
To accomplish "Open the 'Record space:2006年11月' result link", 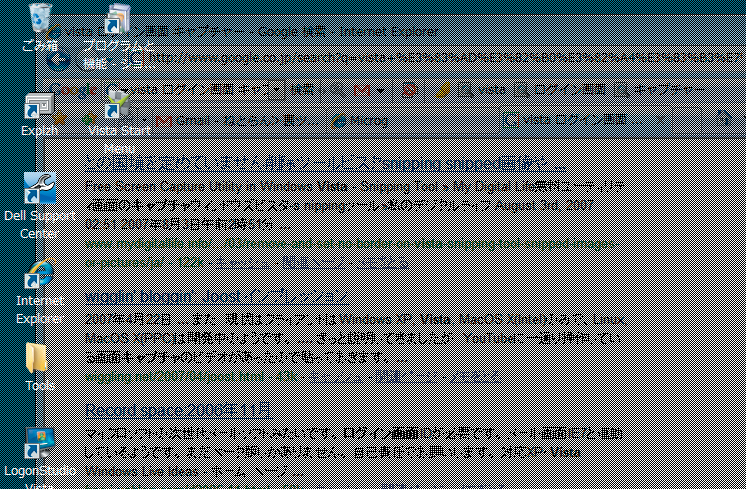I will coord(179,410).
